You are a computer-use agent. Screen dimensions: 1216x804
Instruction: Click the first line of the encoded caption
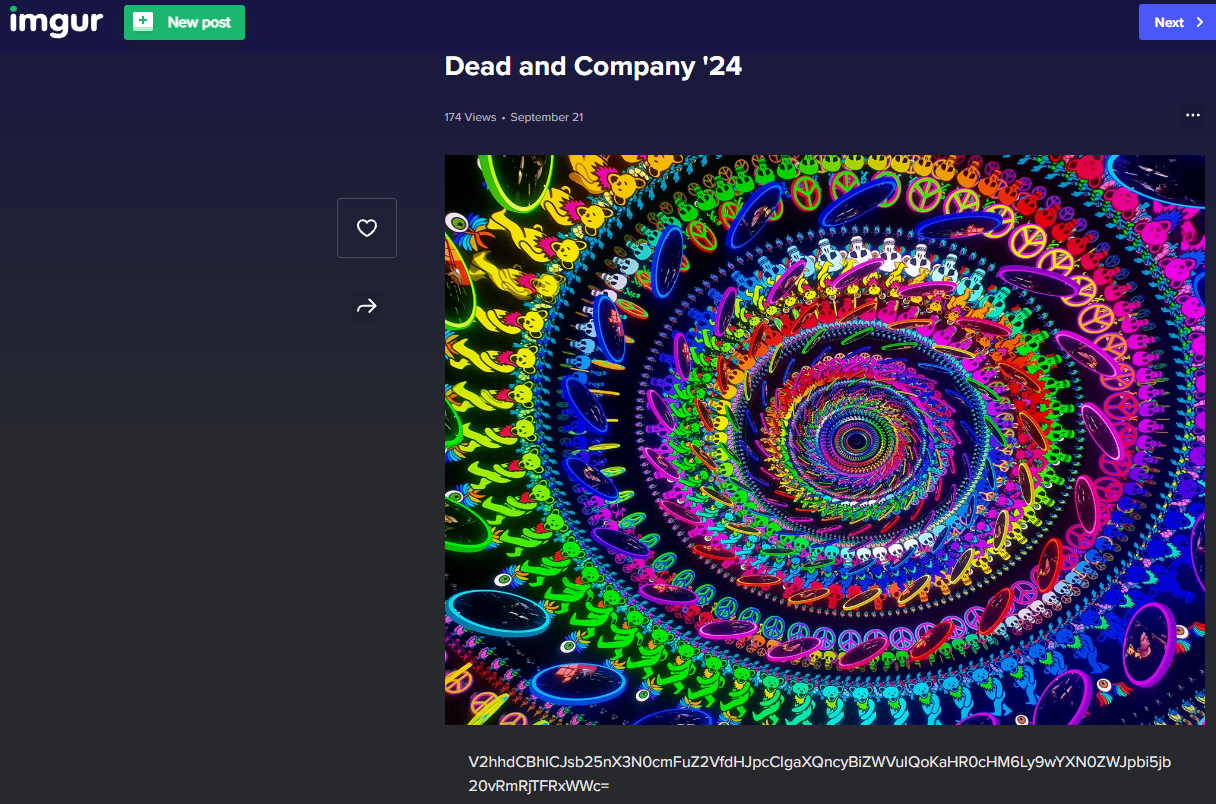[819, 763]
